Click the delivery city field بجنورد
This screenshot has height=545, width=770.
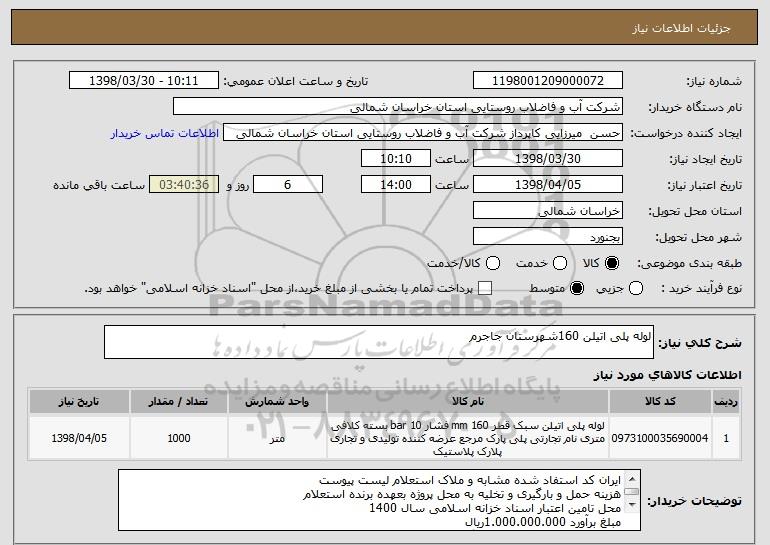(x=548, y=237)
